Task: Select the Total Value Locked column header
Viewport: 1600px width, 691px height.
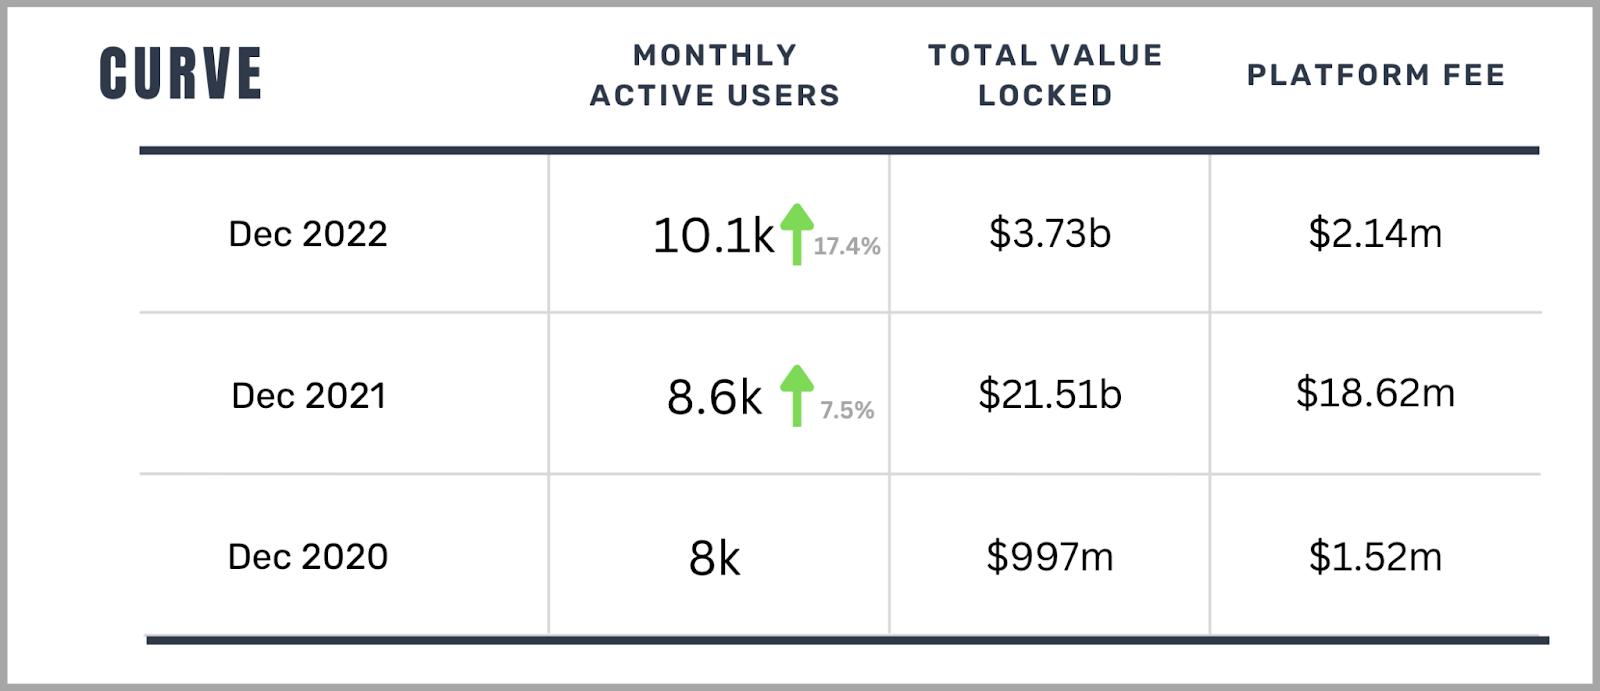Action: [x=1045, y=75]
